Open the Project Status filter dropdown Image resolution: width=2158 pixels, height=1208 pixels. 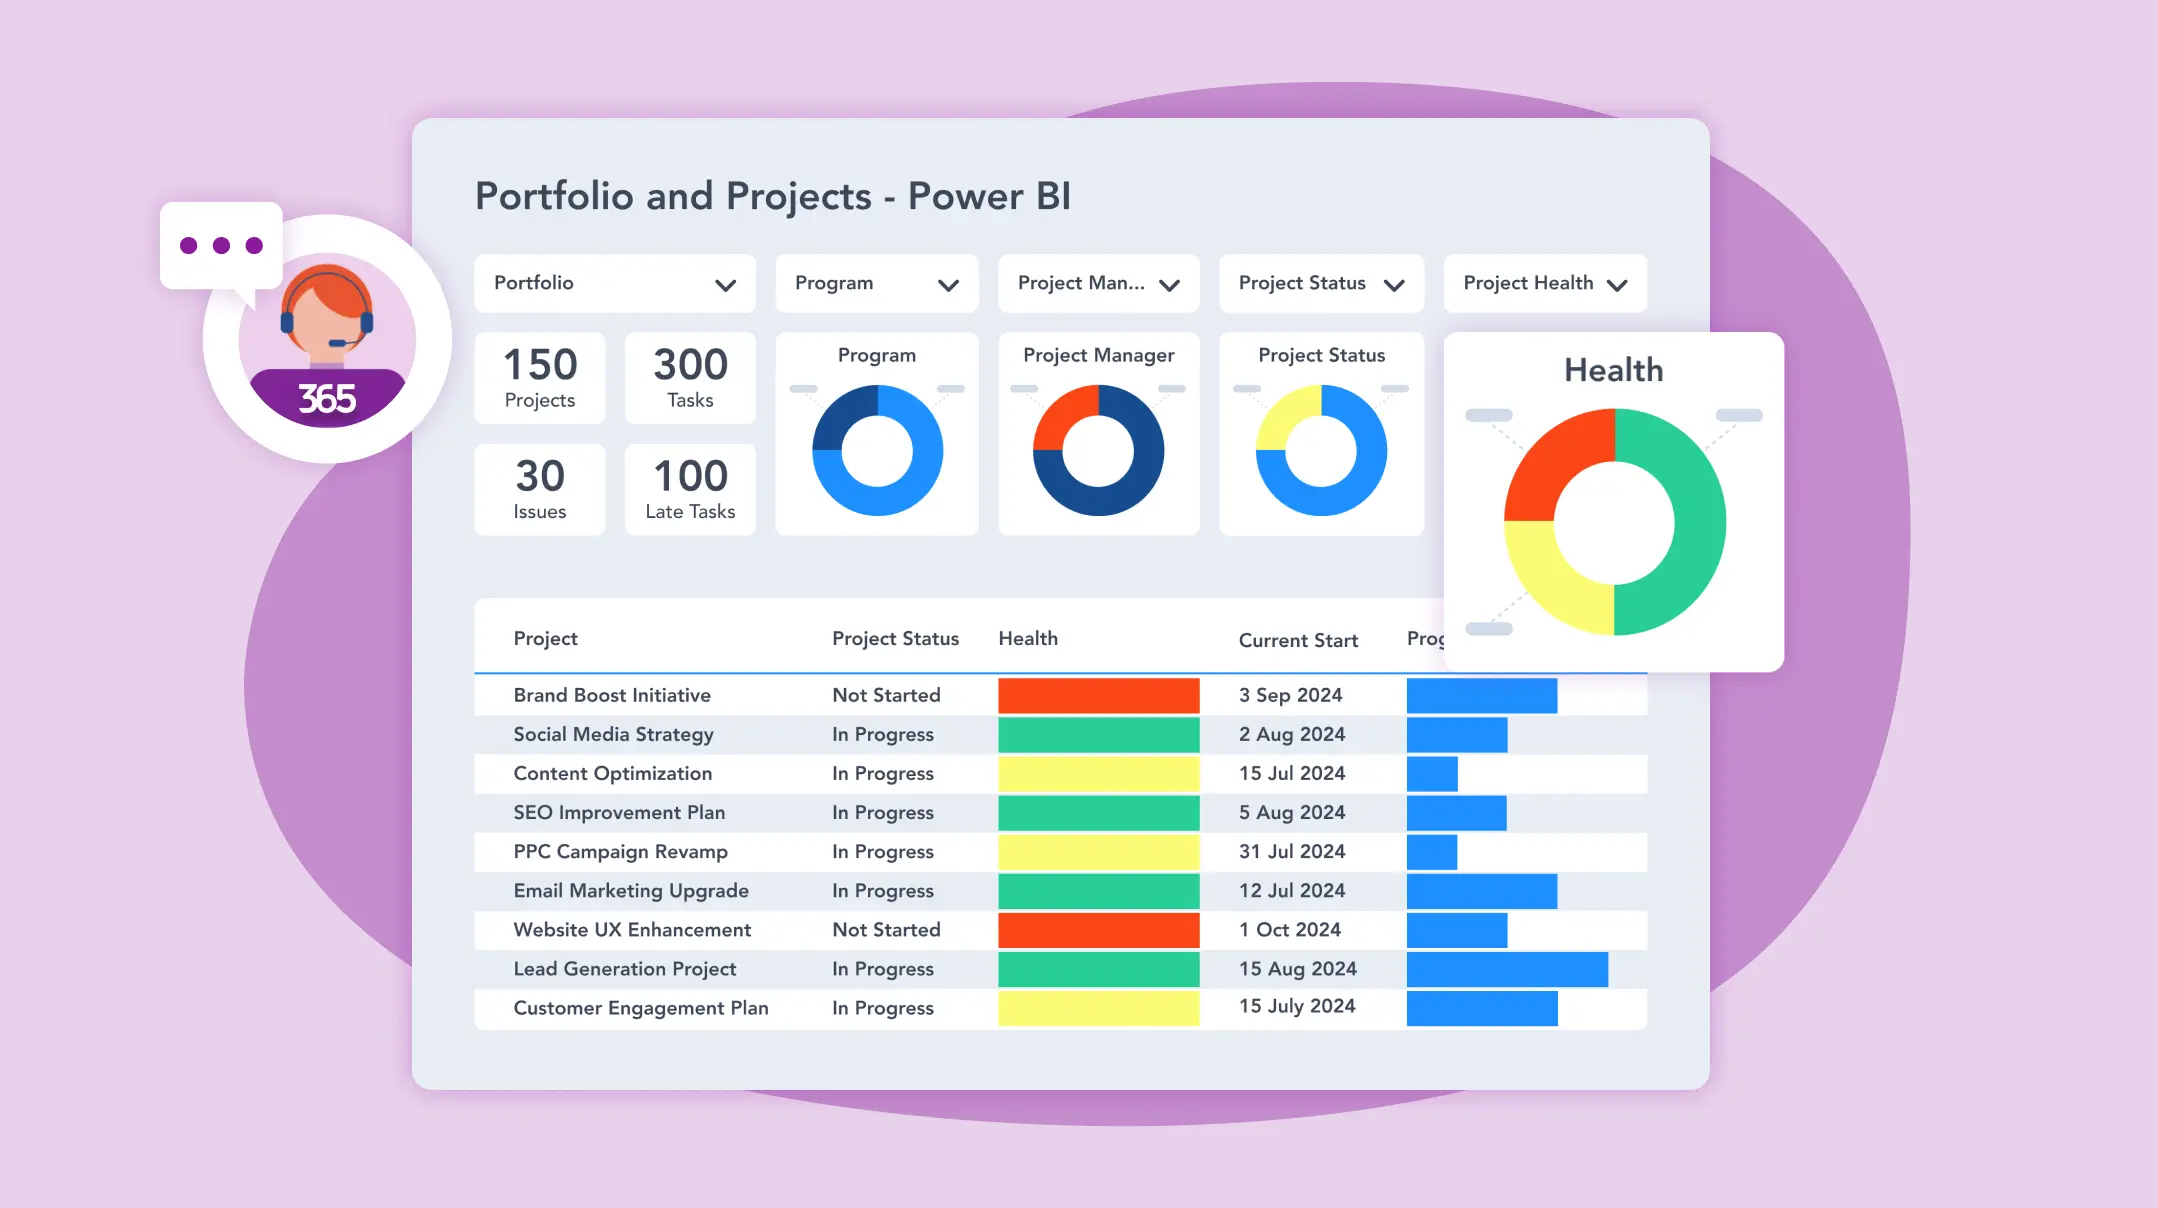coord(1320,283)
